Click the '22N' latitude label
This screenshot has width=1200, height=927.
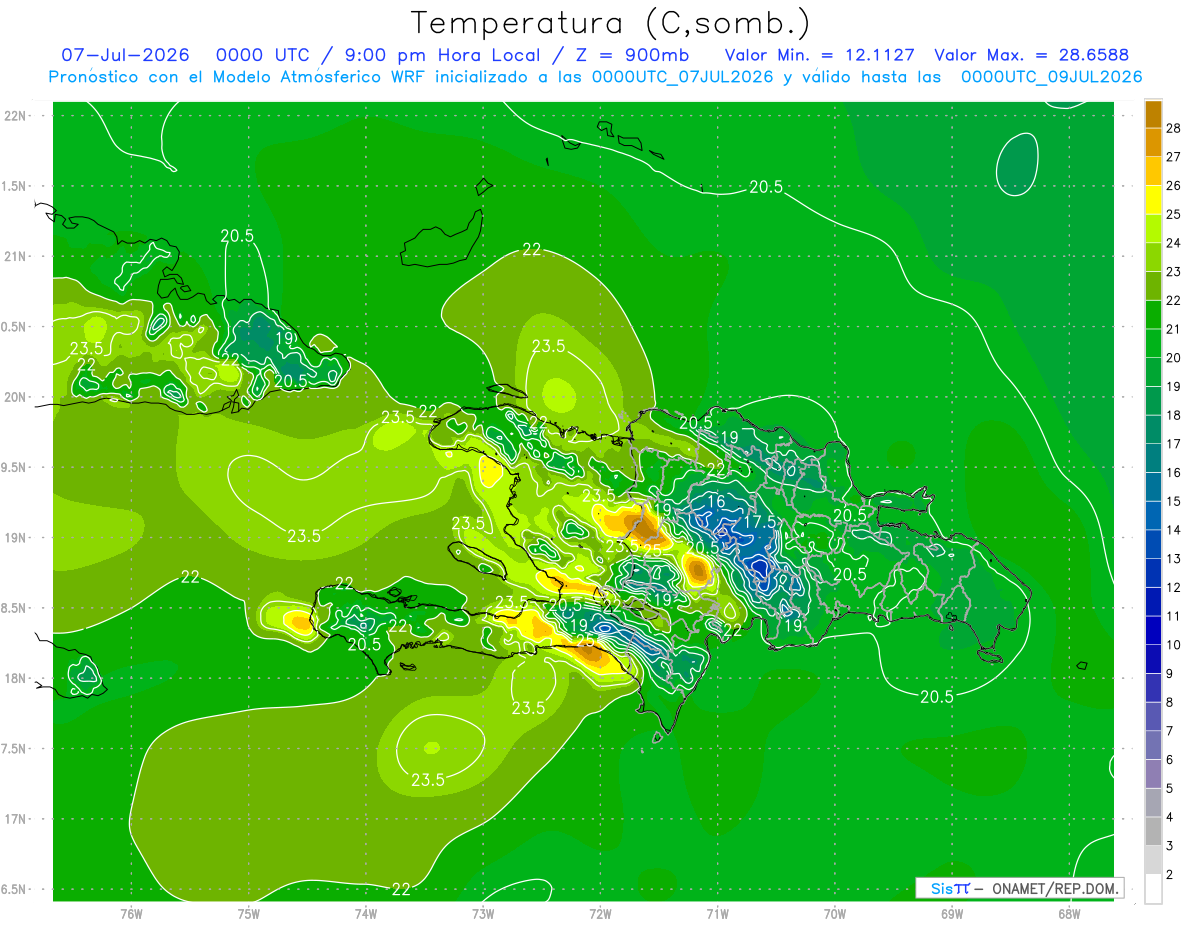tap(16, 116)
